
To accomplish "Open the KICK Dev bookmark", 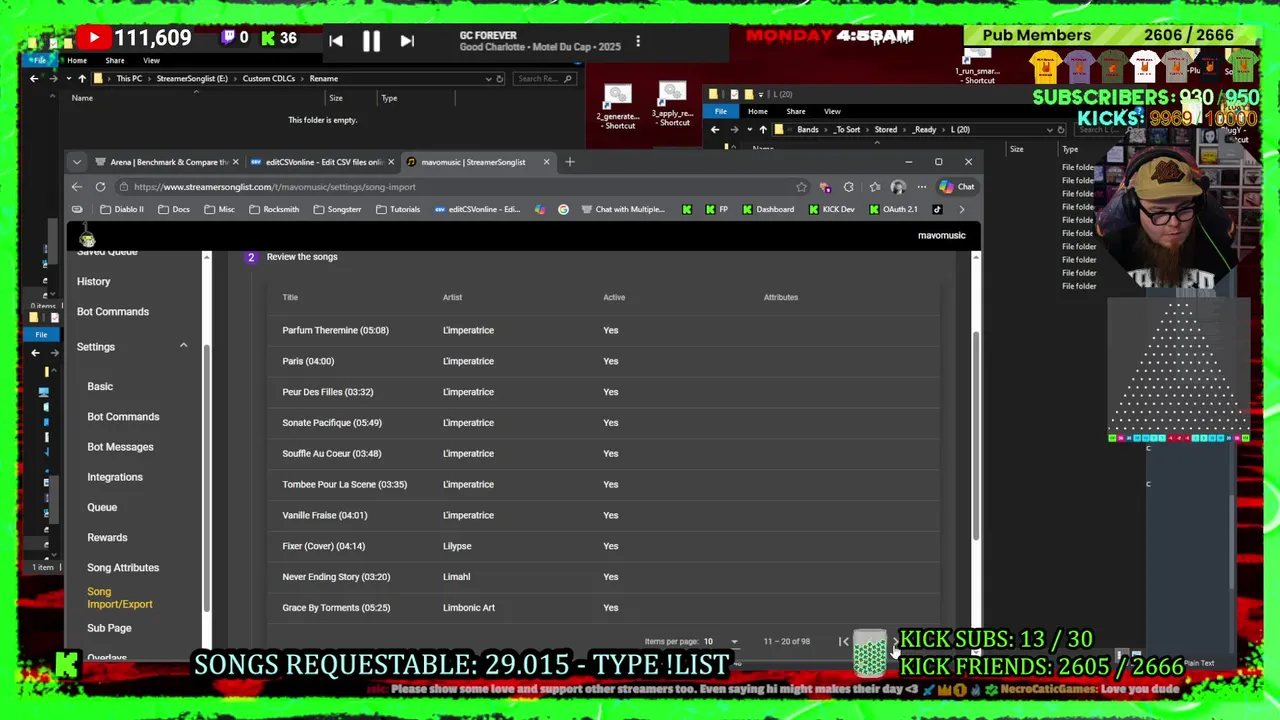I will [x=831, y=210].
